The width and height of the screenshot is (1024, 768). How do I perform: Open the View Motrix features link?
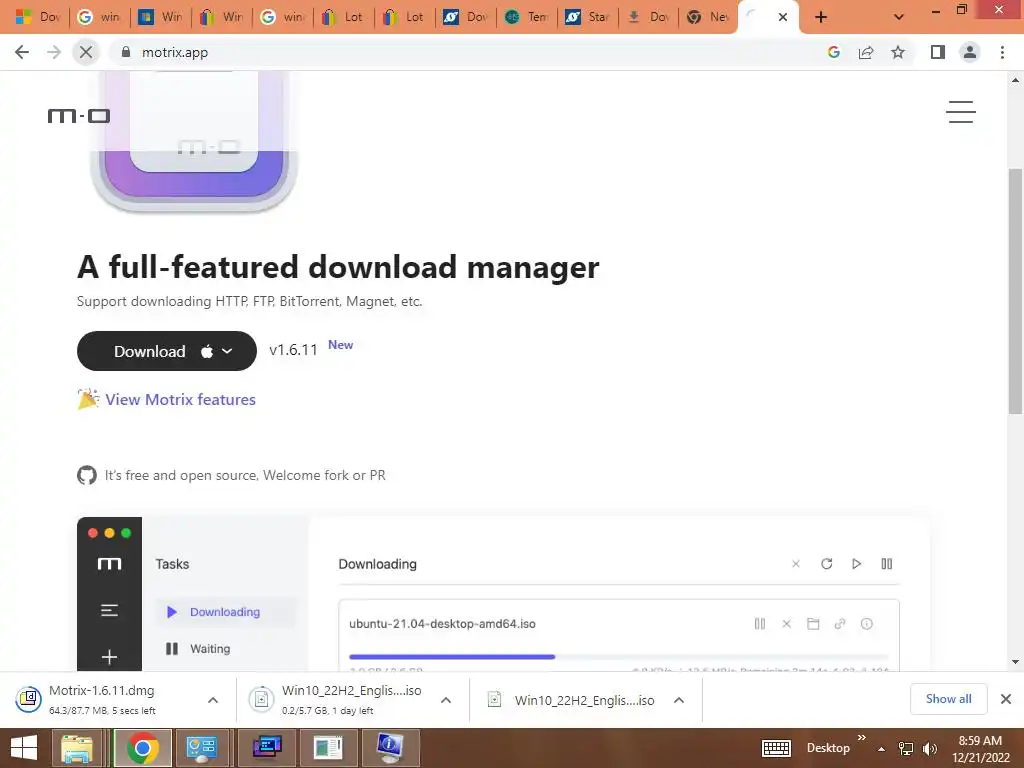click(x=180, y=399)
